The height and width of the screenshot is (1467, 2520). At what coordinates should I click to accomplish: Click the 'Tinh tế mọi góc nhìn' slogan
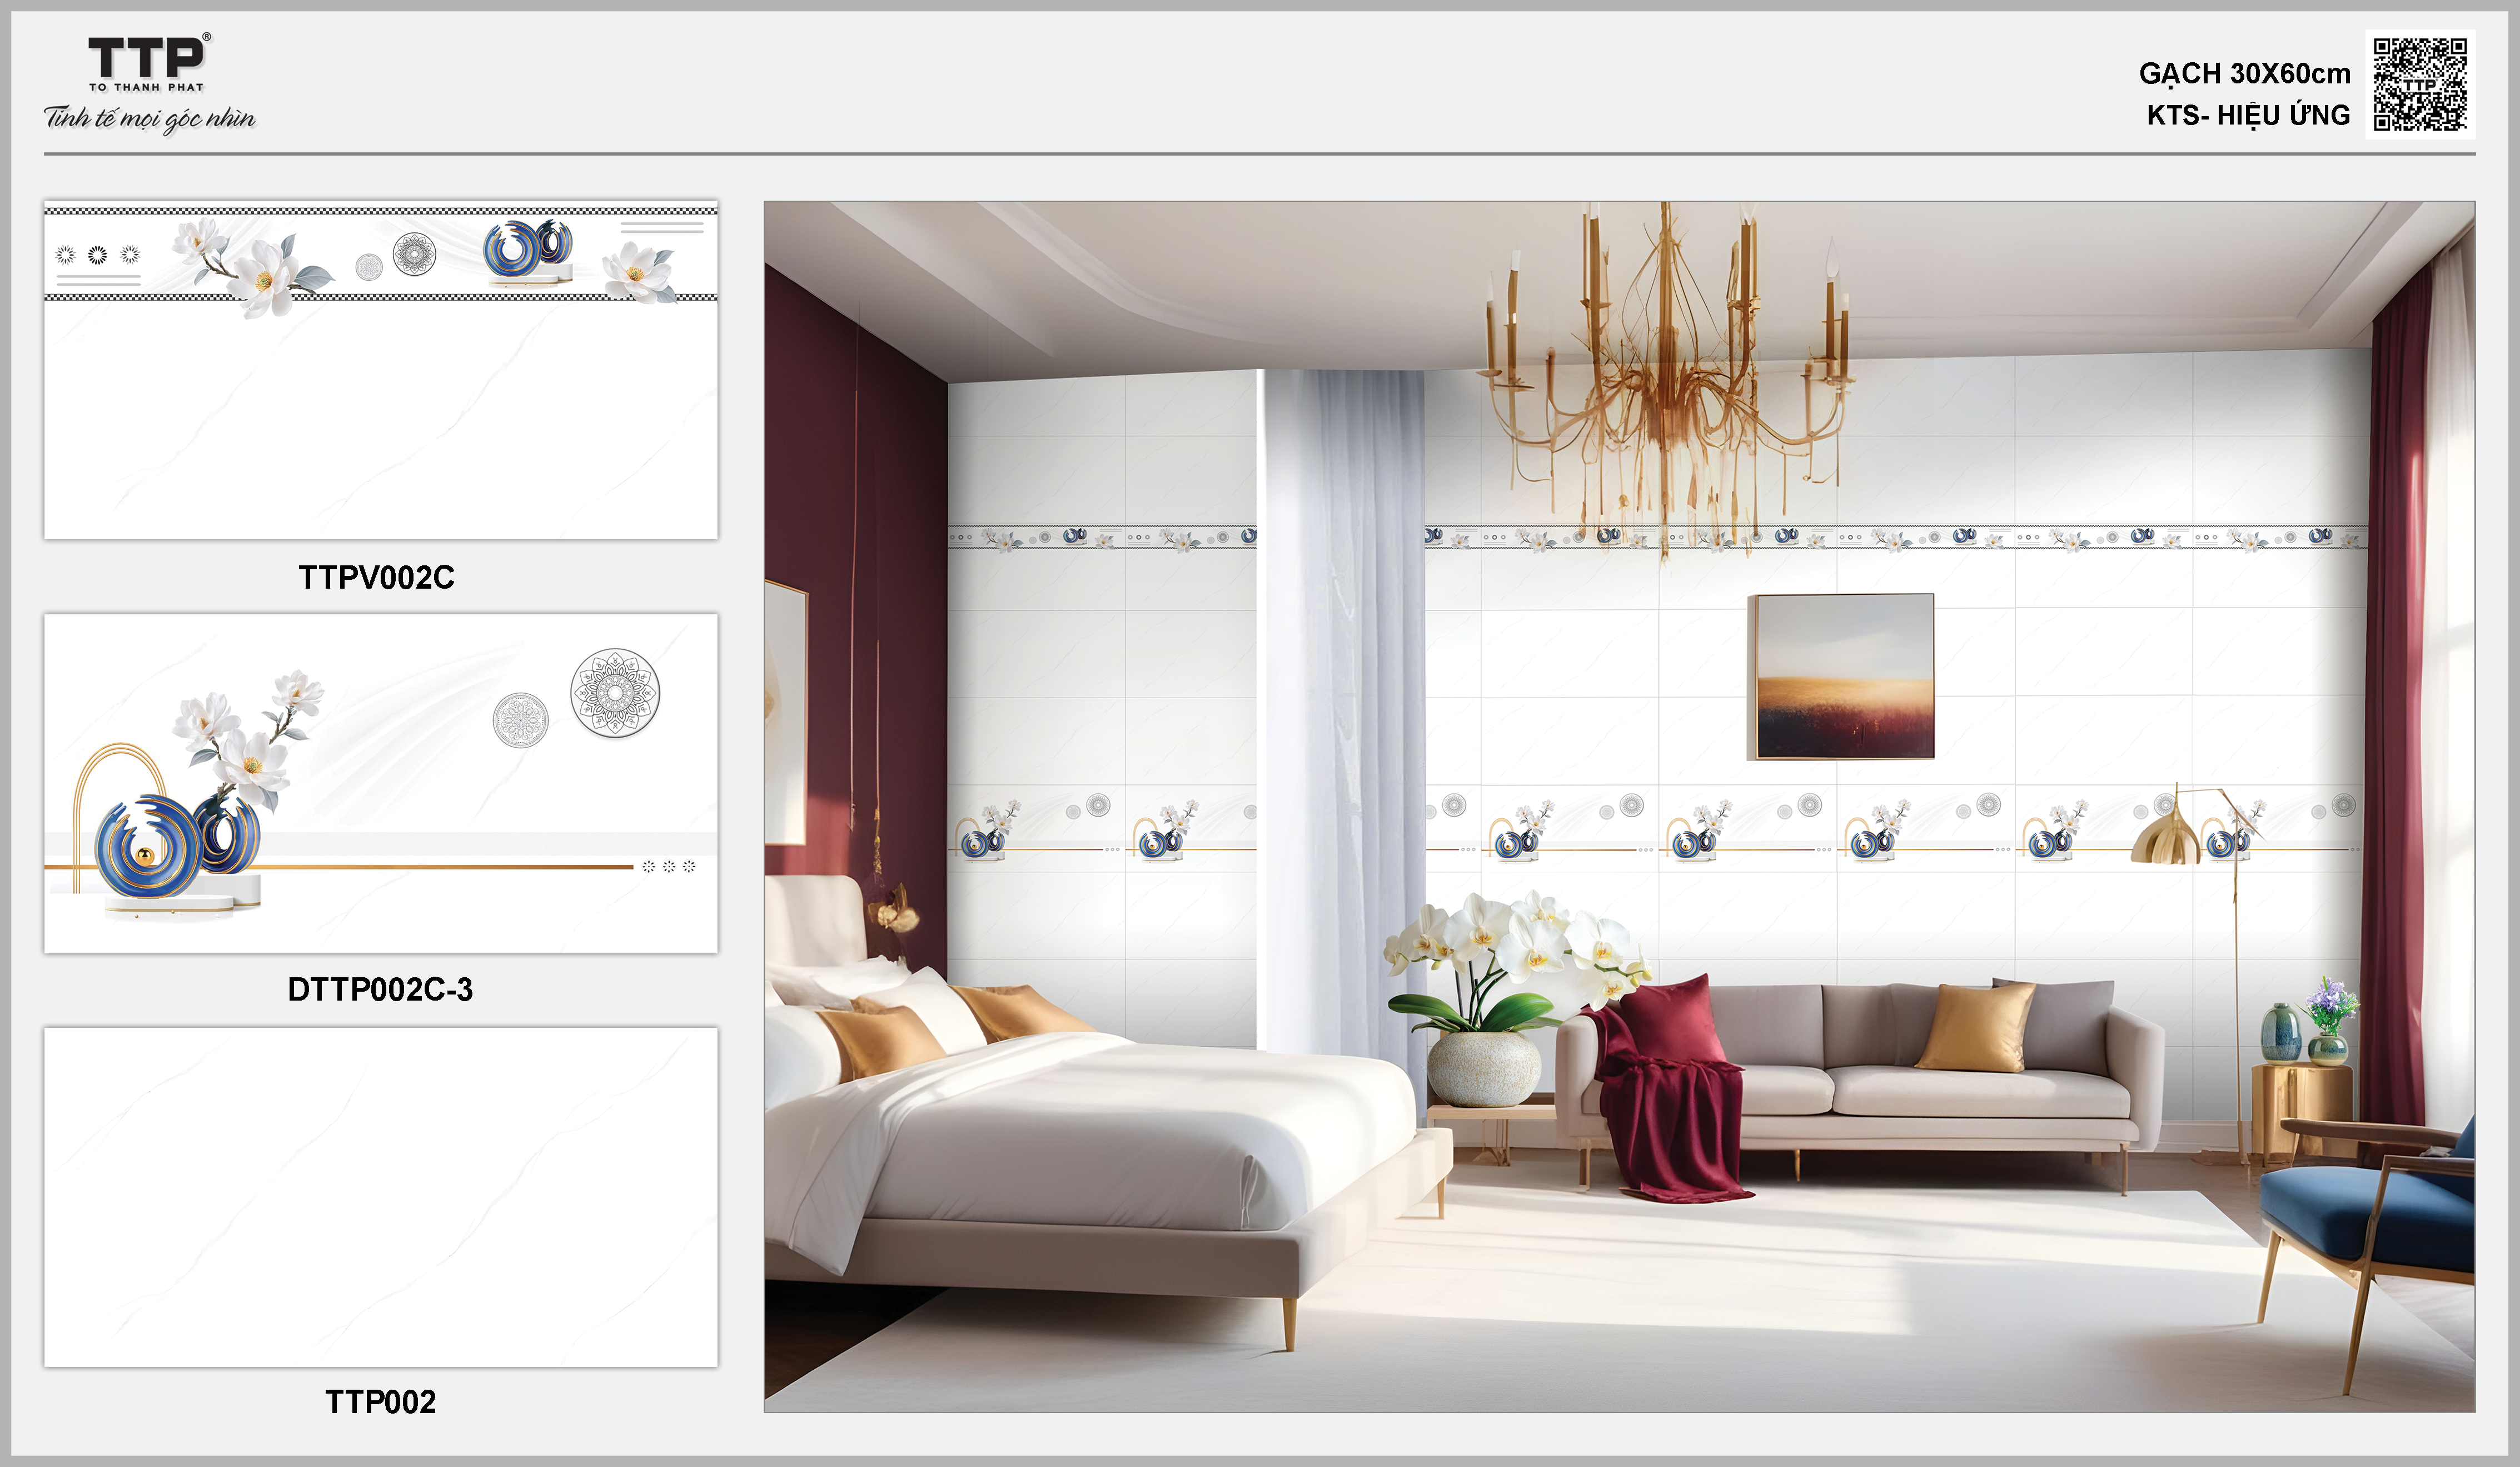150,118
